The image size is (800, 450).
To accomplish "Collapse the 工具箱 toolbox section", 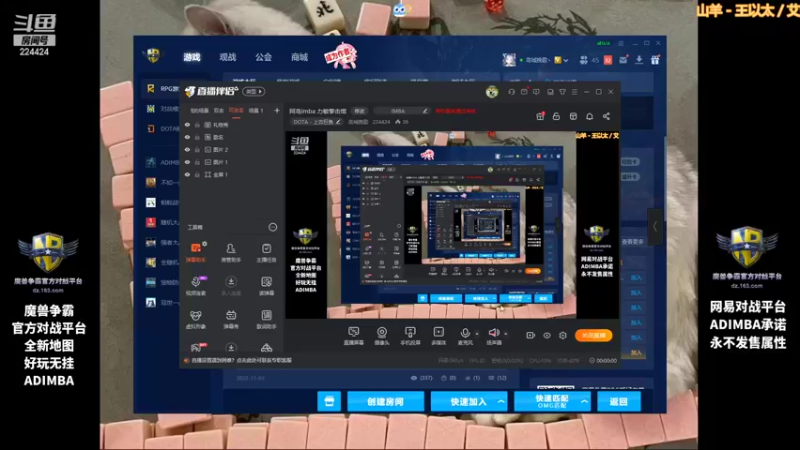I will click(272, 227).
